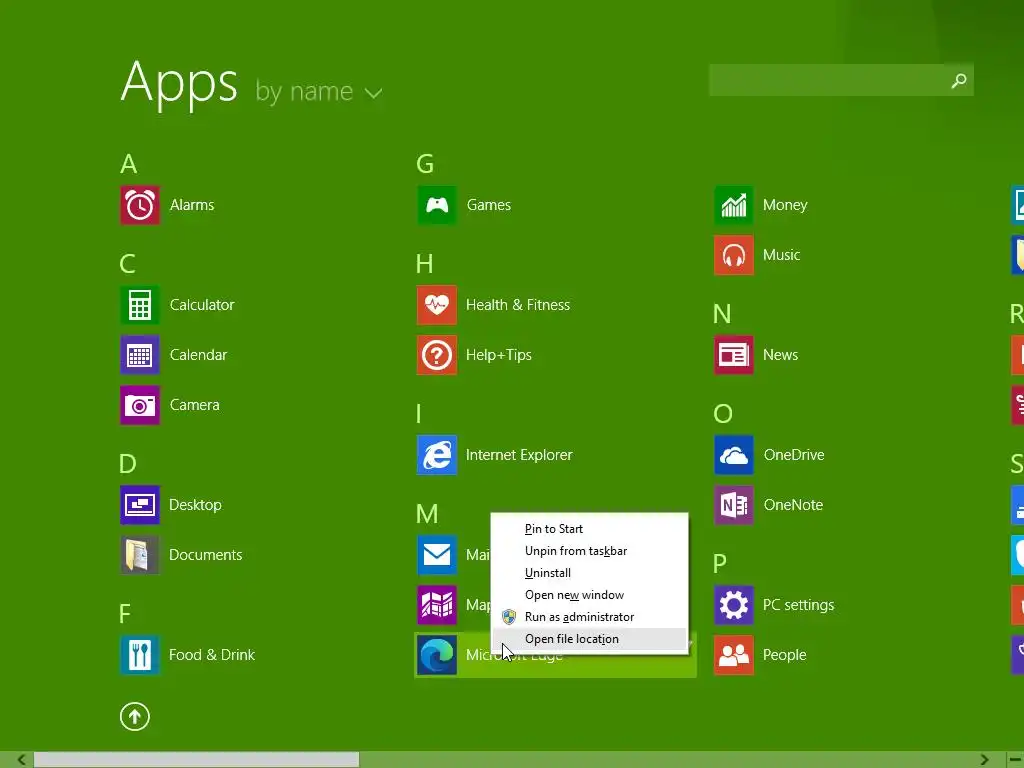
Task: Open the Mail app icon
Action: coord(437,555)
